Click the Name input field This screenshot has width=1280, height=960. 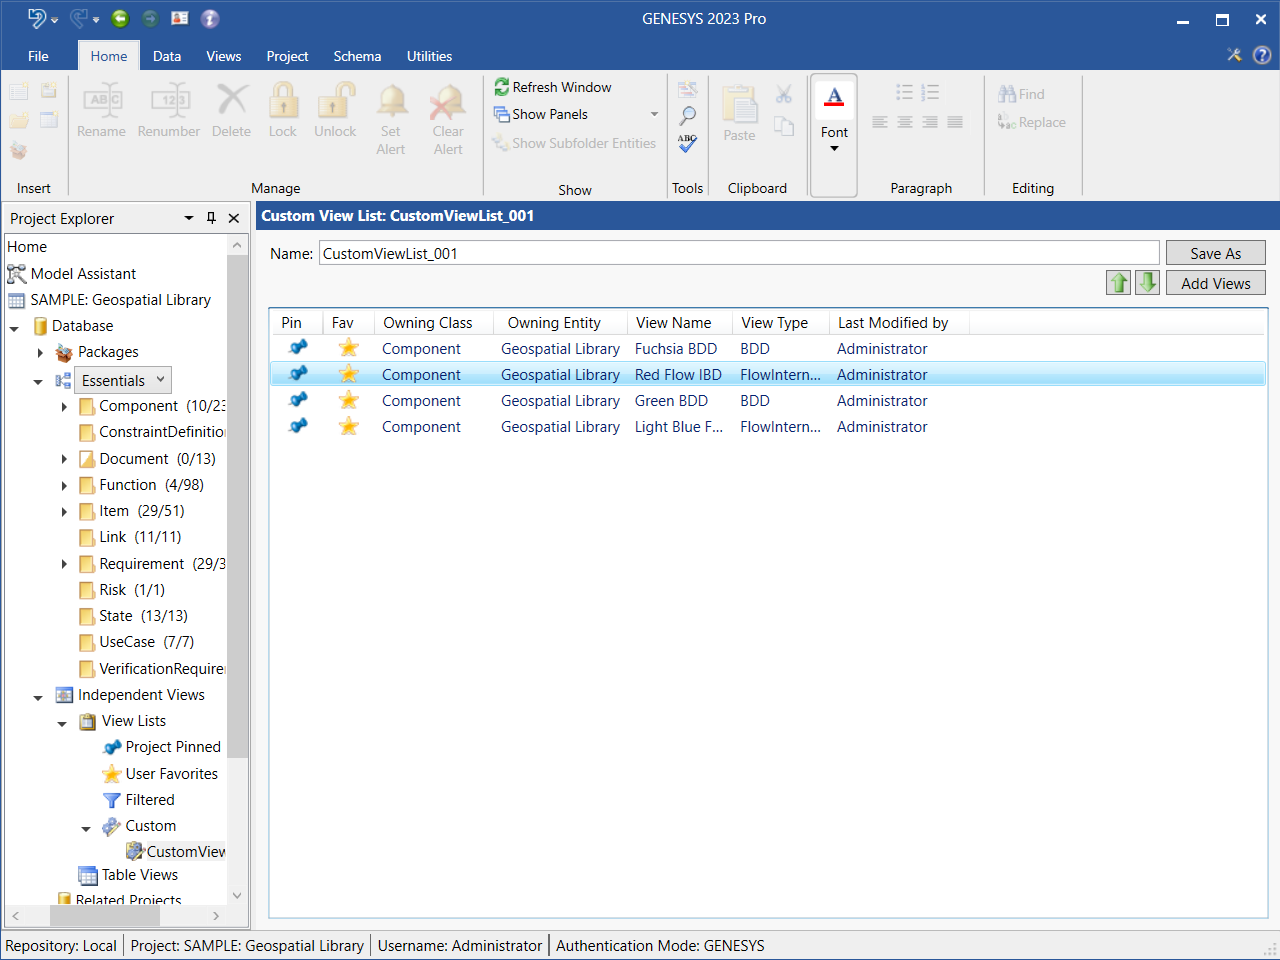(x=738, y=253)
